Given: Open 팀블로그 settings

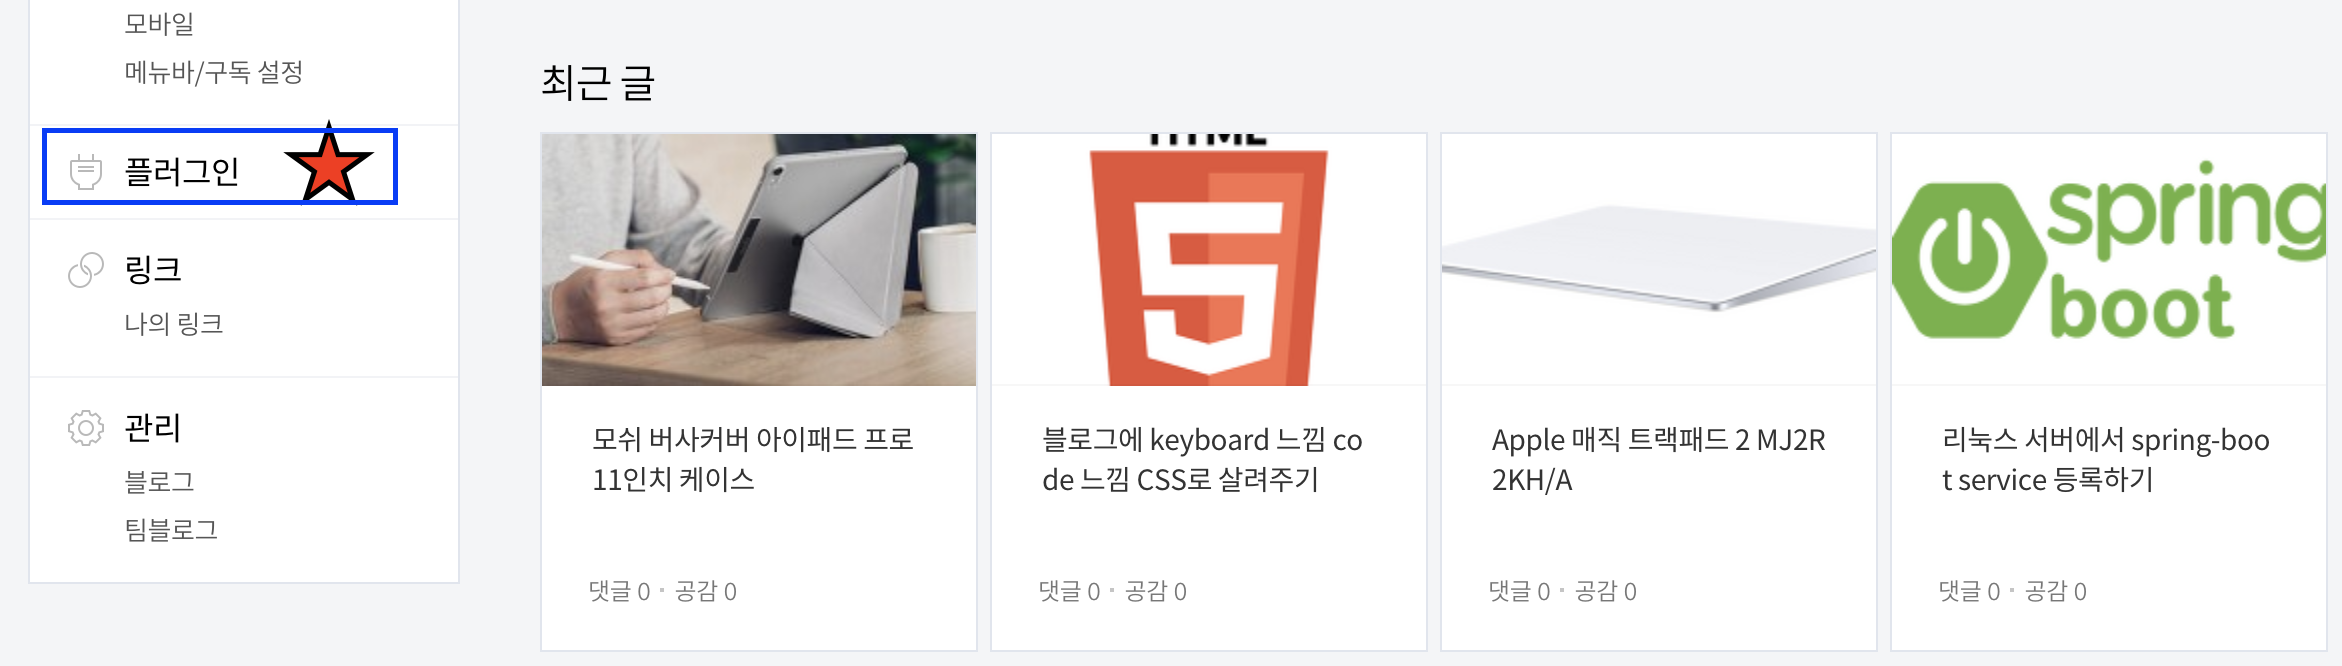Looking at the screenshot, I should pos(171,530).
